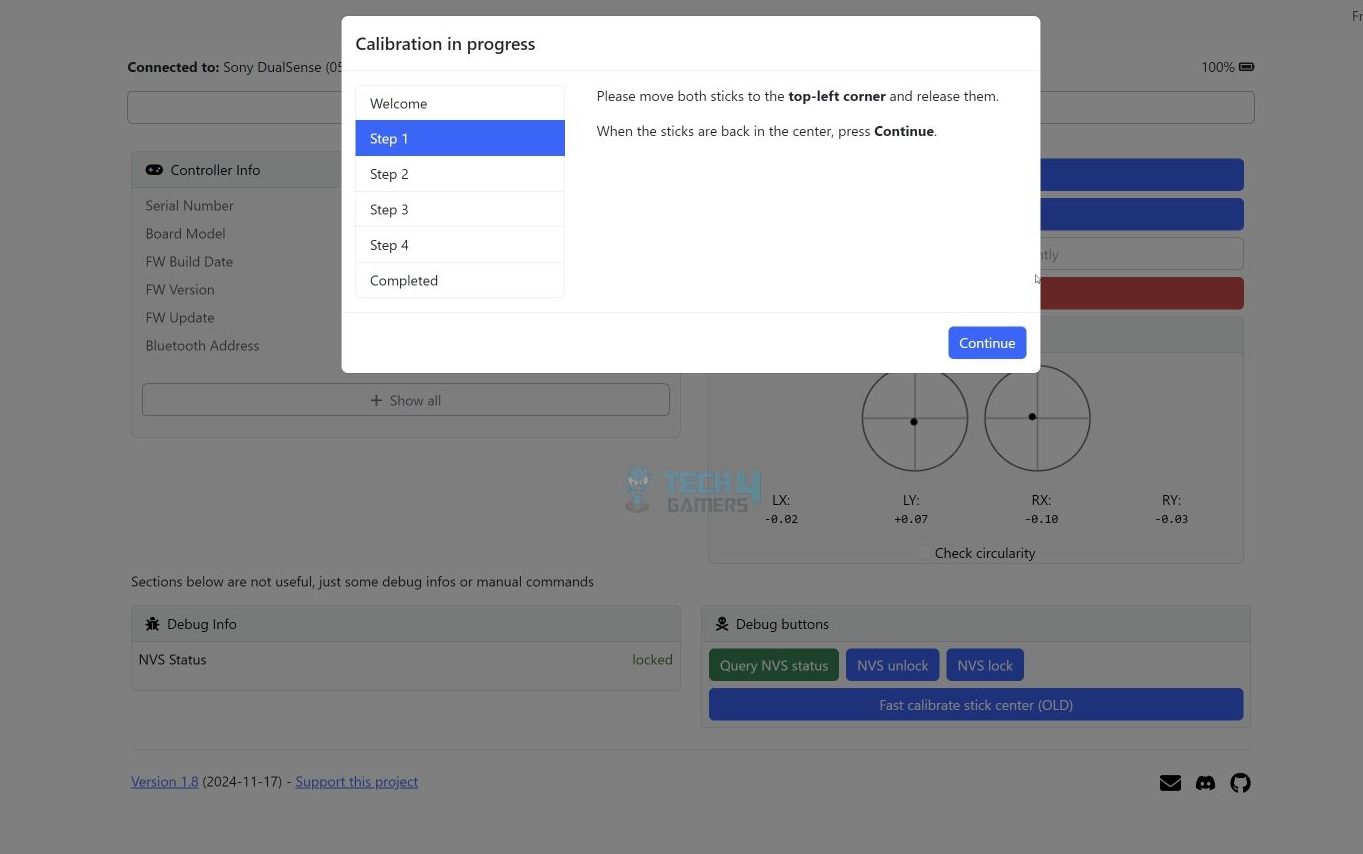Click the left stick position circle
Viewport: 1363px width, 854px height.
(914, 418)
